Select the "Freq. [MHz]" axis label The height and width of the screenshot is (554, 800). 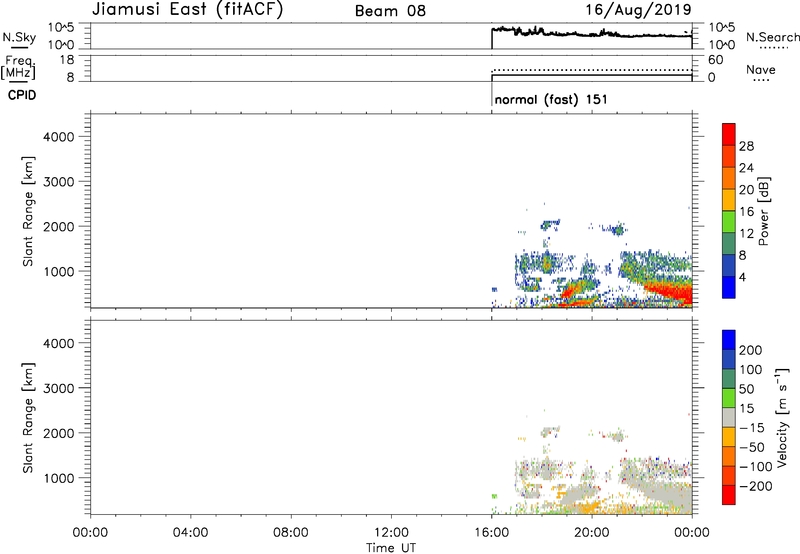click(18, 67)
